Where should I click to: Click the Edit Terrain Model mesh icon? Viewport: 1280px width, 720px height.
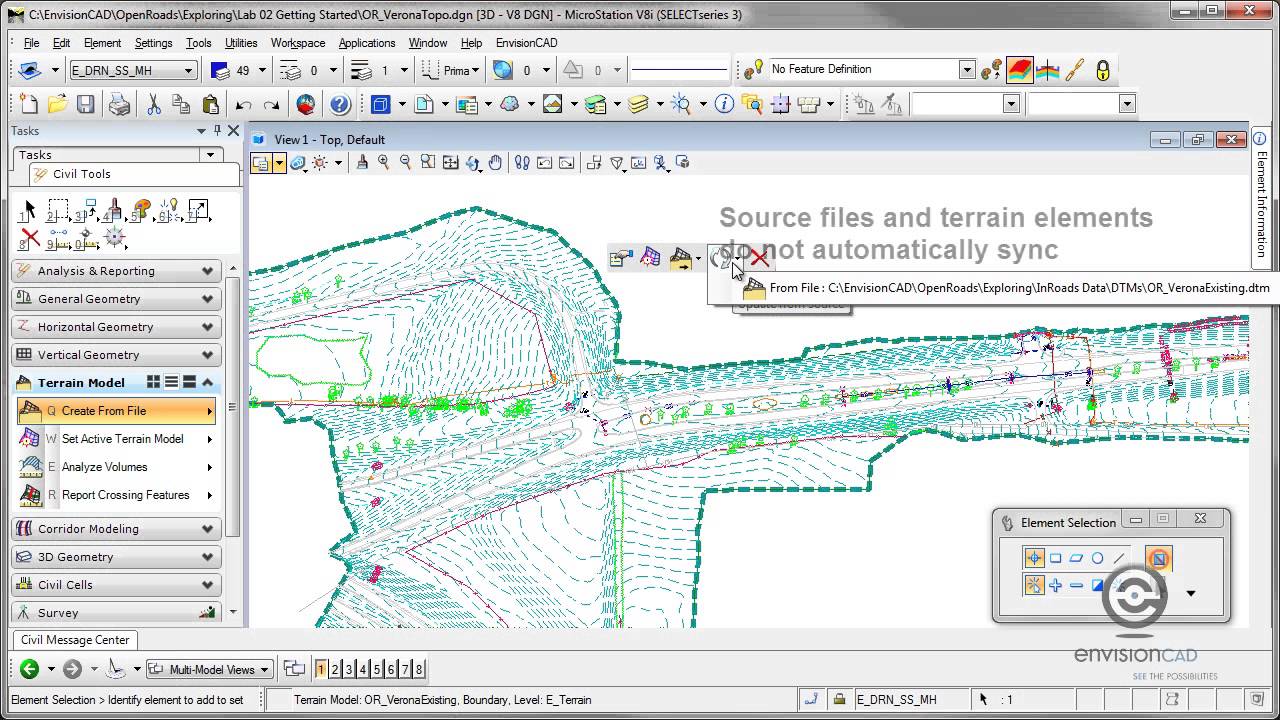pyautogui.click(x=650, y=259)
